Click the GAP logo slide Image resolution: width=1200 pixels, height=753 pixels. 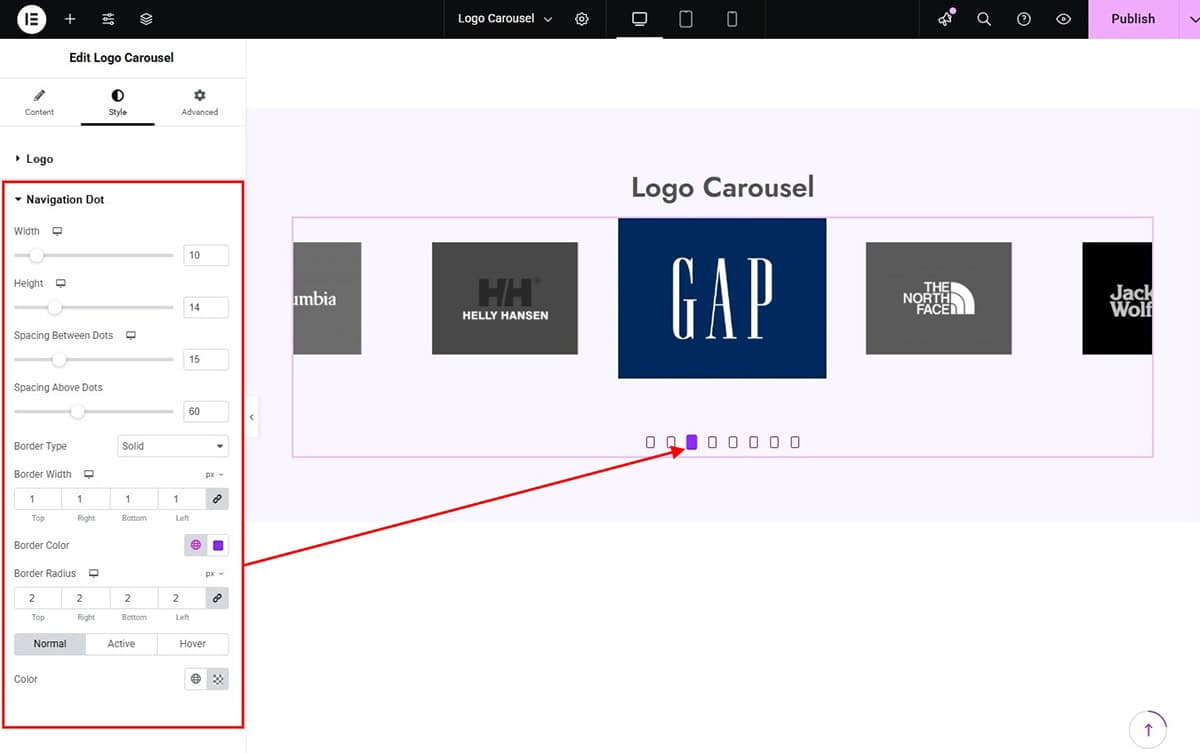(x=722, y=298)
